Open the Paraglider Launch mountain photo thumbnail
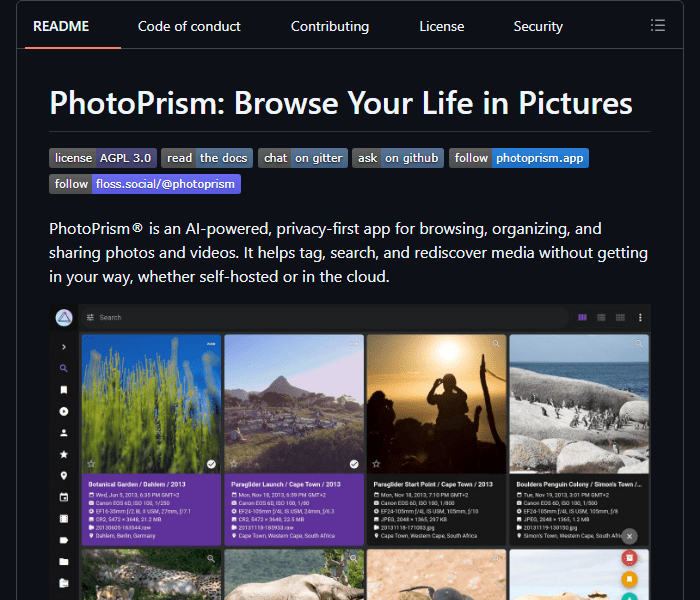700x600 pixels. (x=294, y=404)
